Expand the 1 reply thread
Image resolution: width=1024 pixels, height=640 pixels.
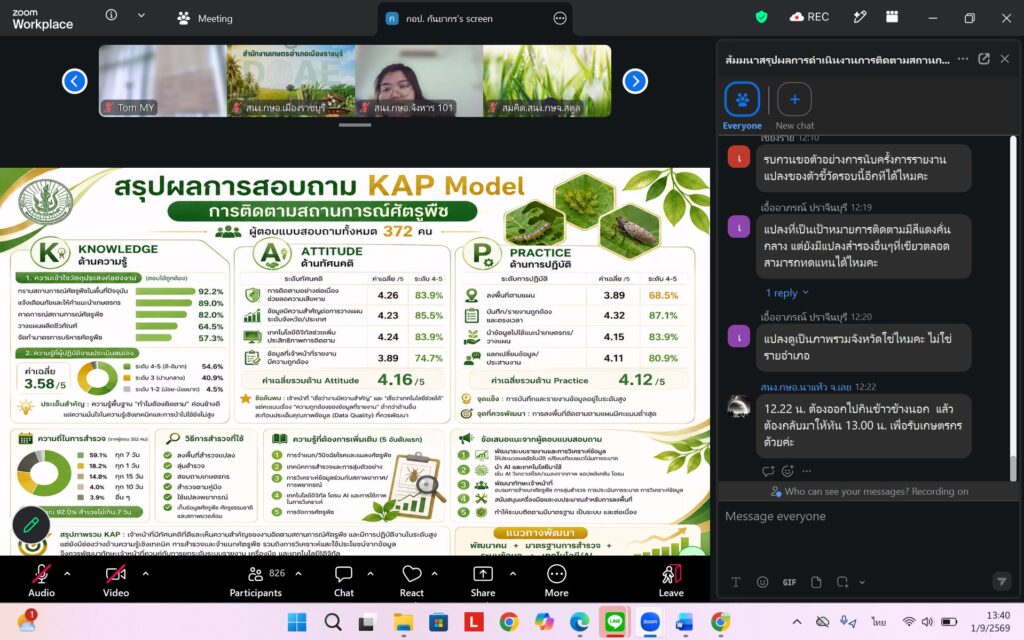[786, 293]
